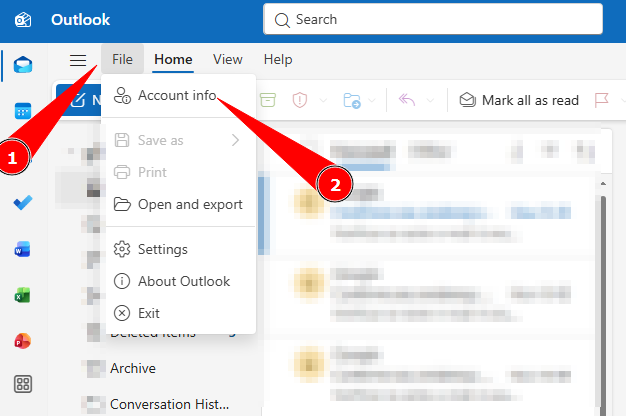
Task: Open Settings from the File menu
Action: [x=180, y=249]
